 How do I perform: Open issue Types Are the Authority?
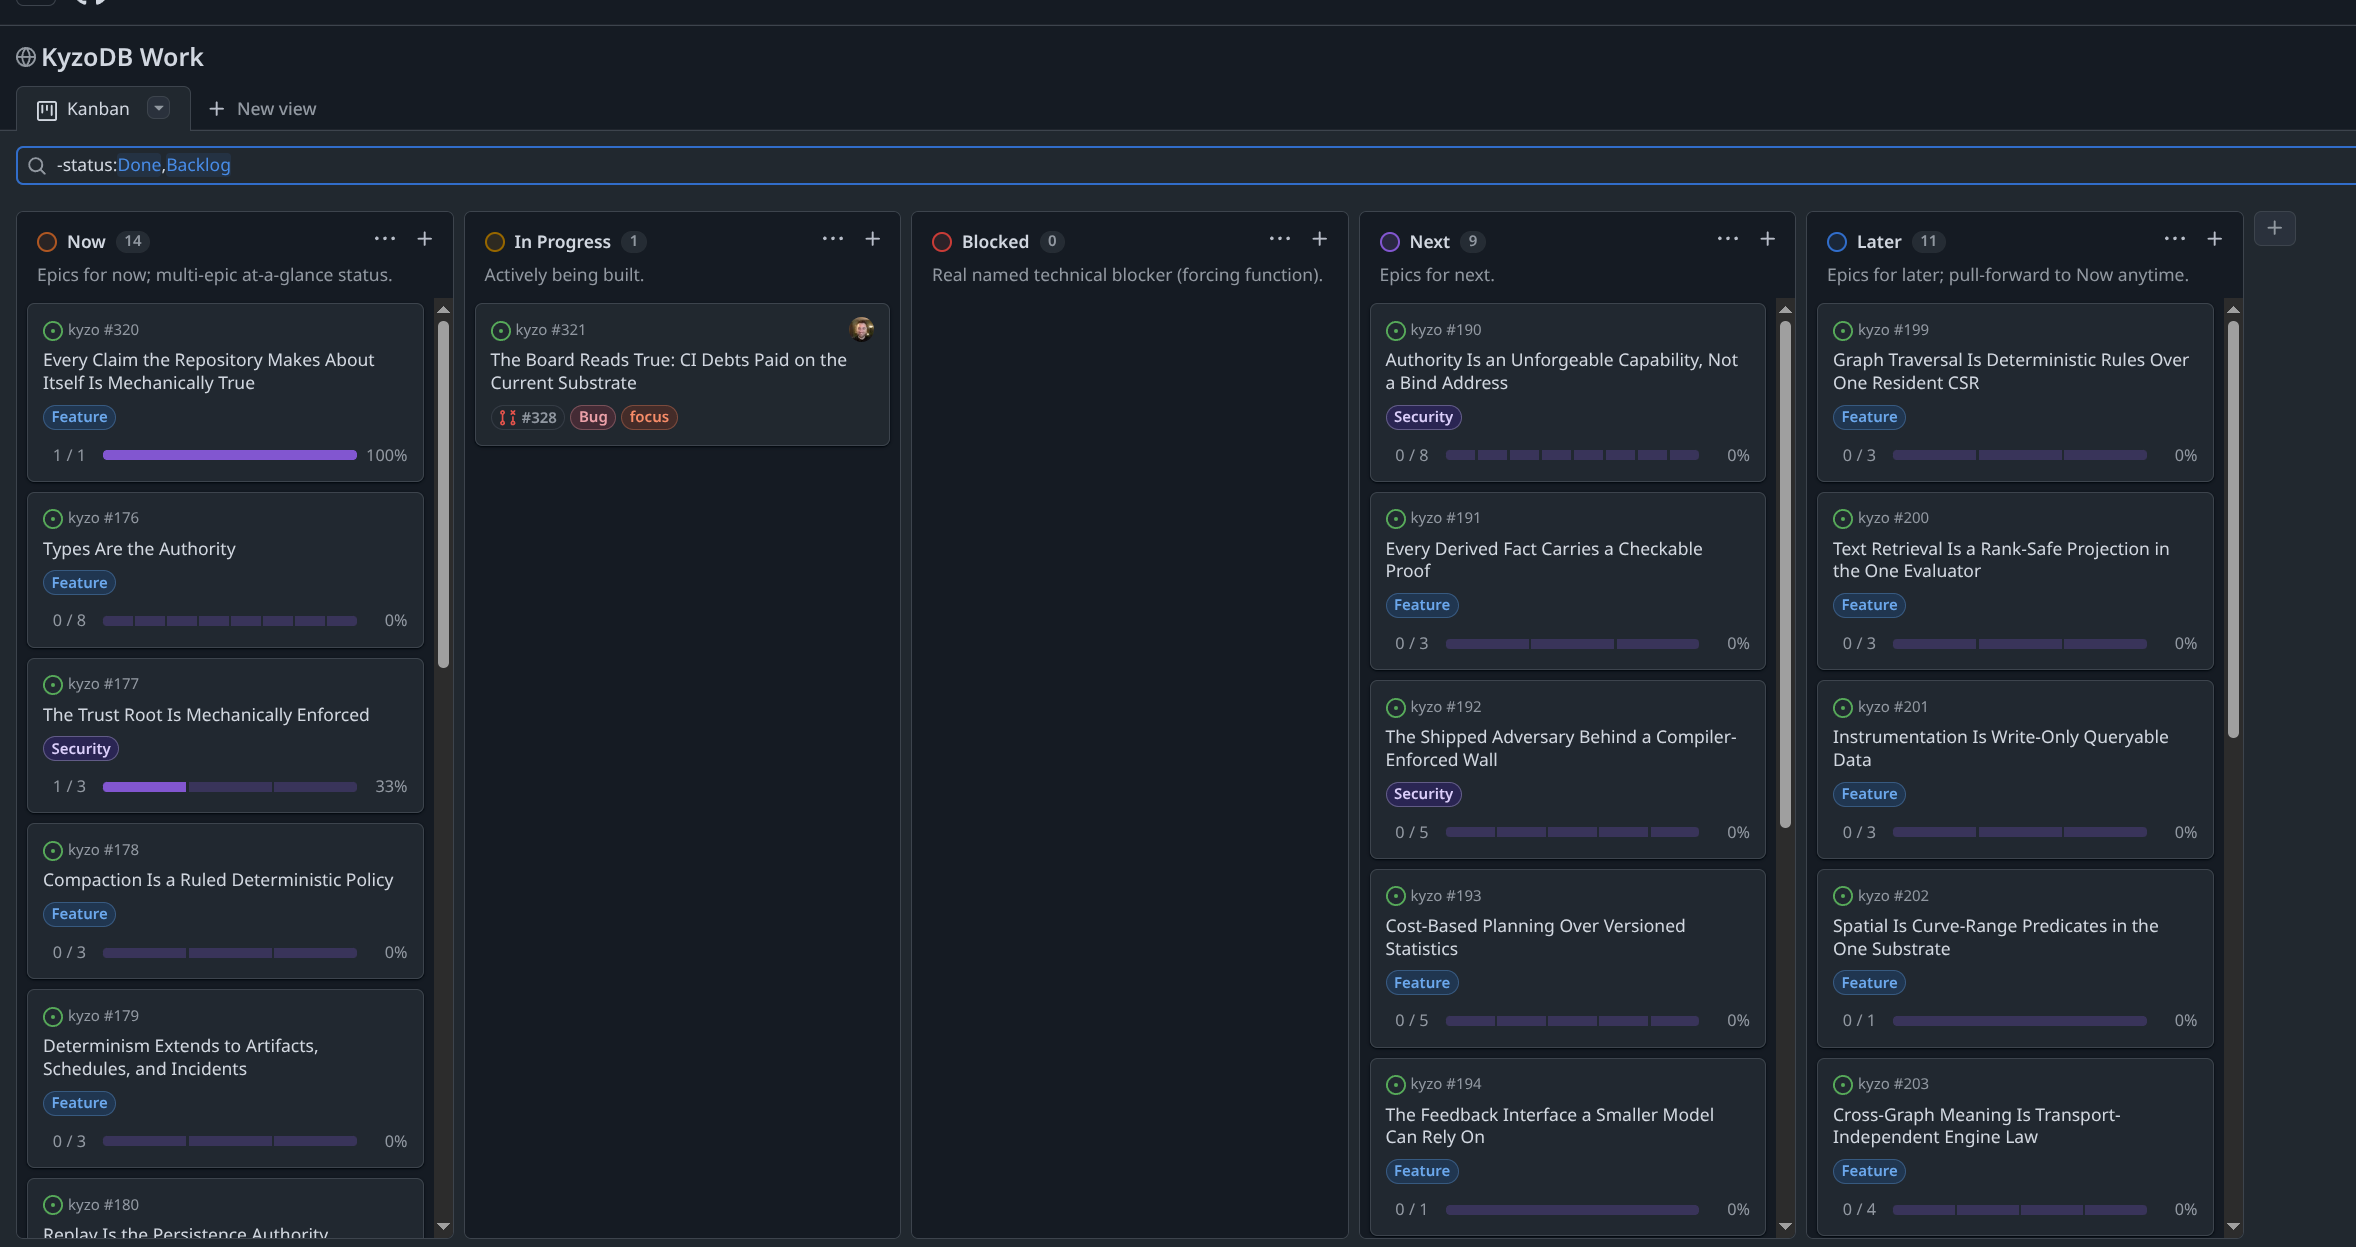pyautogui.click(x=139, y=549)
